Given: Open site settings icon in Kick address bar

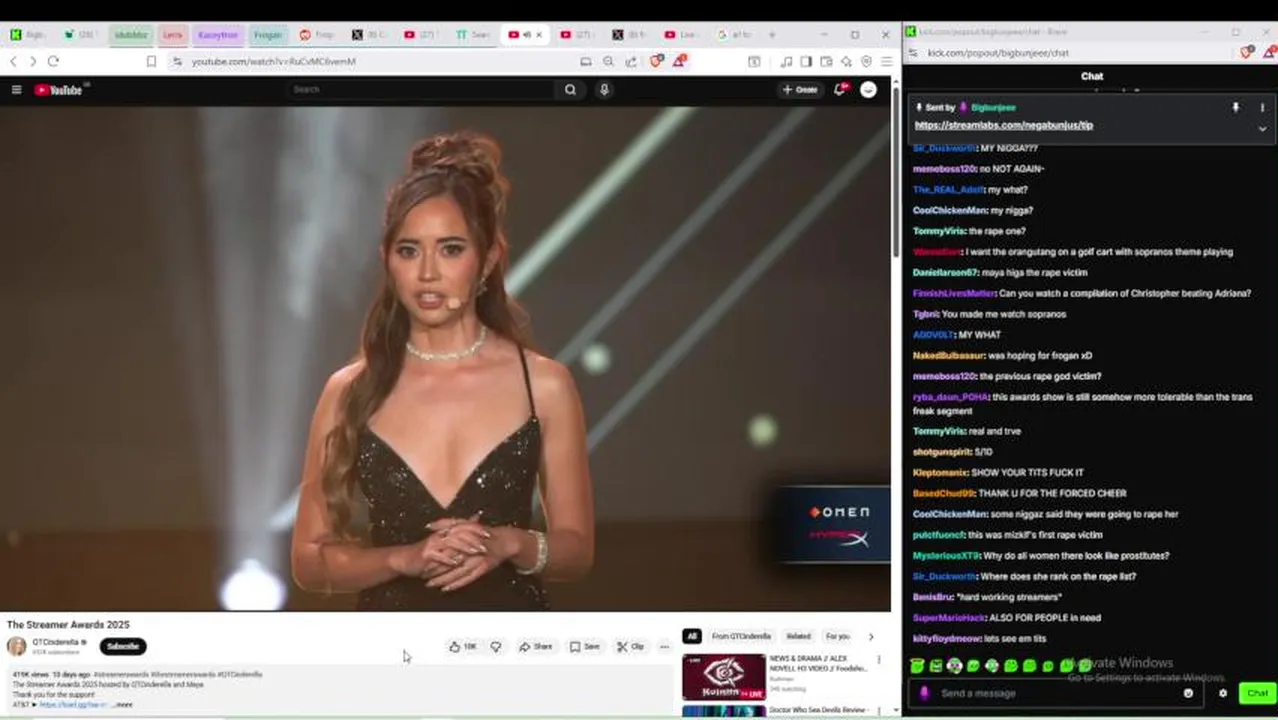Looking at the screenshot, I should (912, 53).
